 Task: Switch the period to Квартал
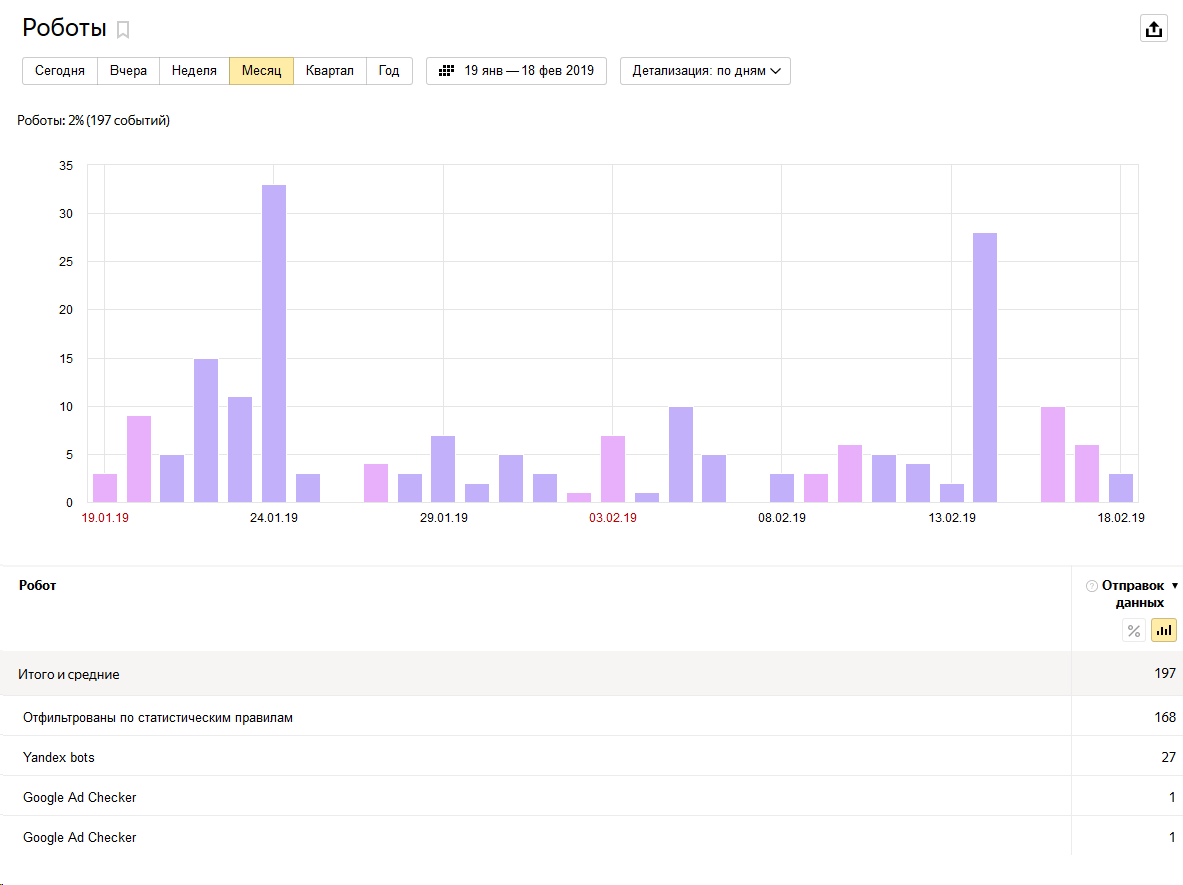click(x=329, y=71)
